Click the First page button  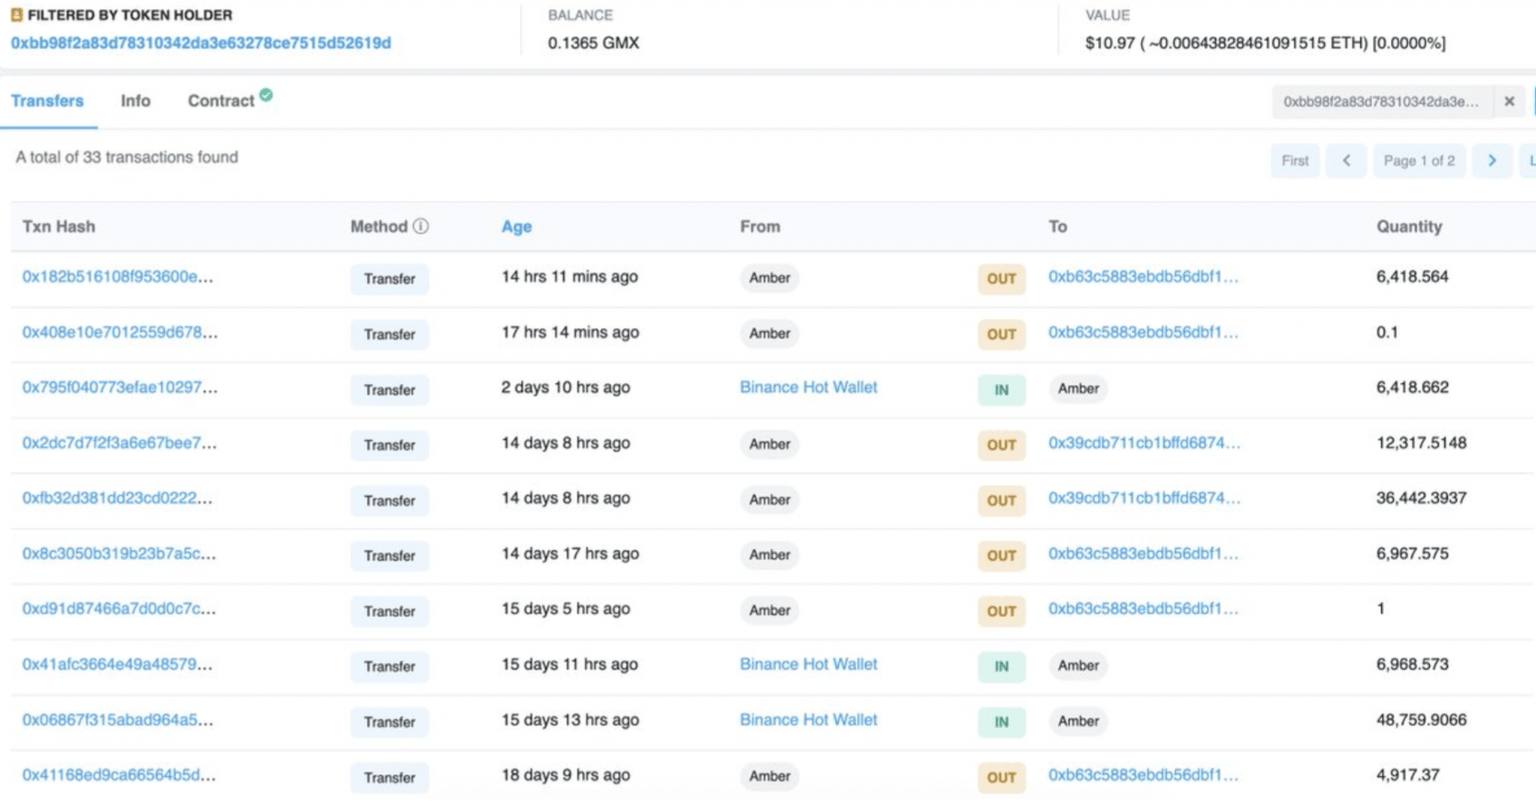tap(1295, 161)
